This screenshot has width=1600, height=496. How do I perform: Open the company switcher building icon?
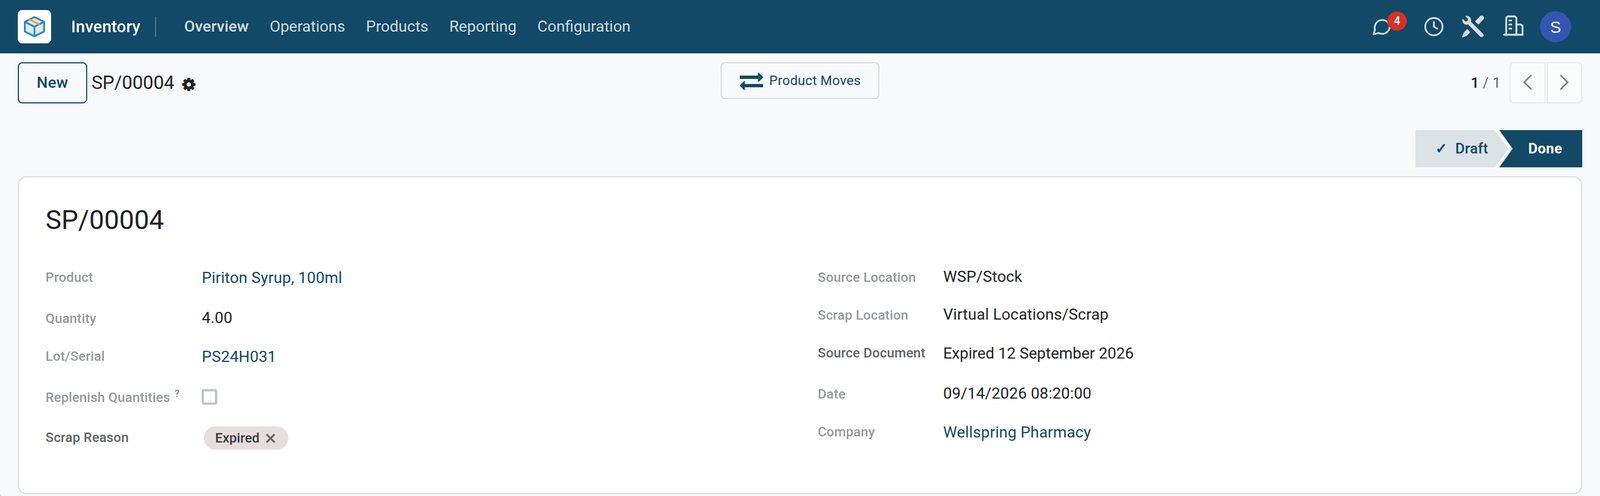pyautogui.click(x=1513, y=27)
